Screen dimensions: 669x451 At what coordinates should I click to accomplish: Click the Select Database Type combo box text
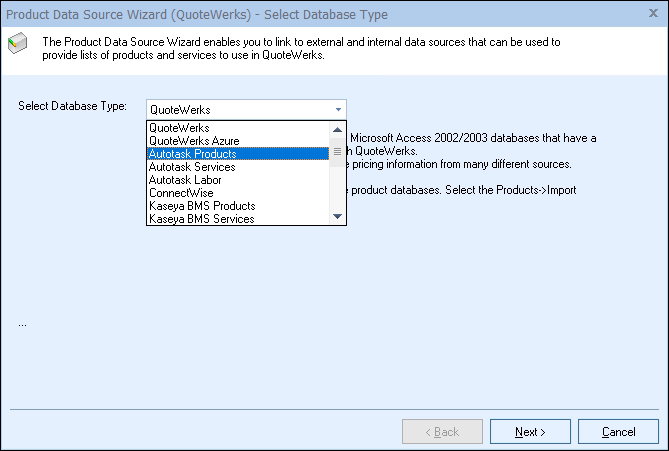click(238, 109)
